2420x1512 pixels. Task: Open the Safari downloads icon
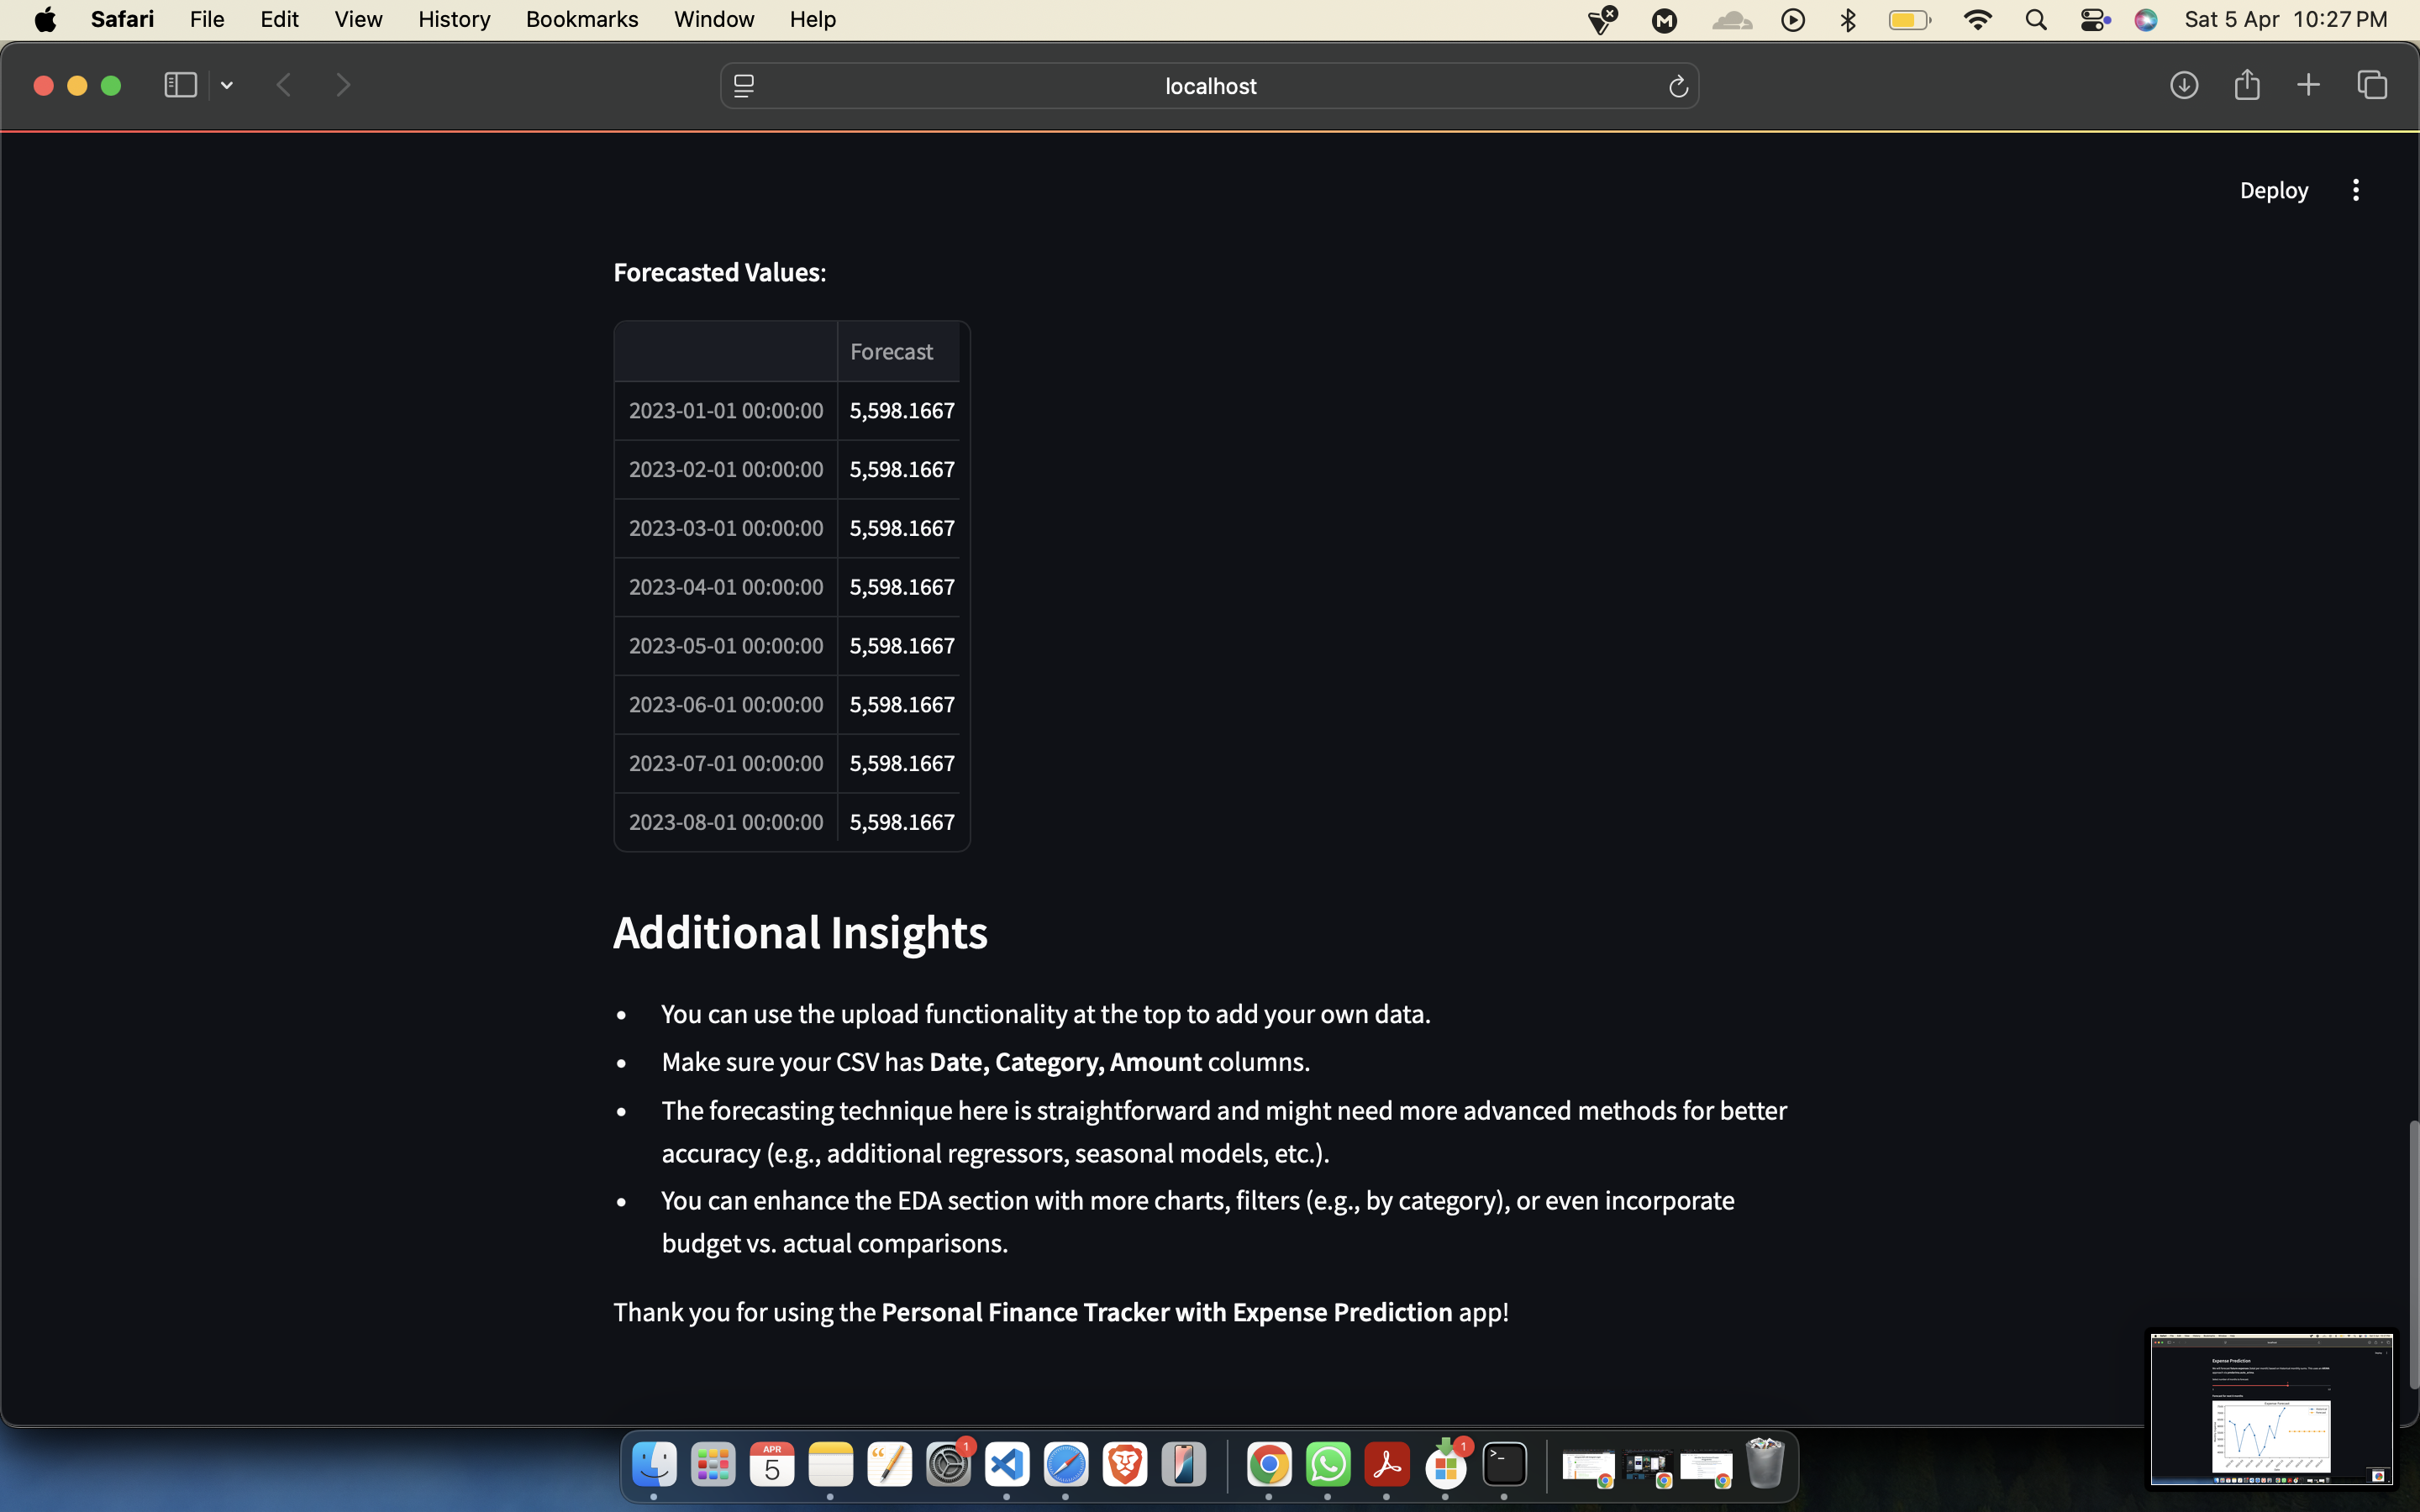[2183, 85]
